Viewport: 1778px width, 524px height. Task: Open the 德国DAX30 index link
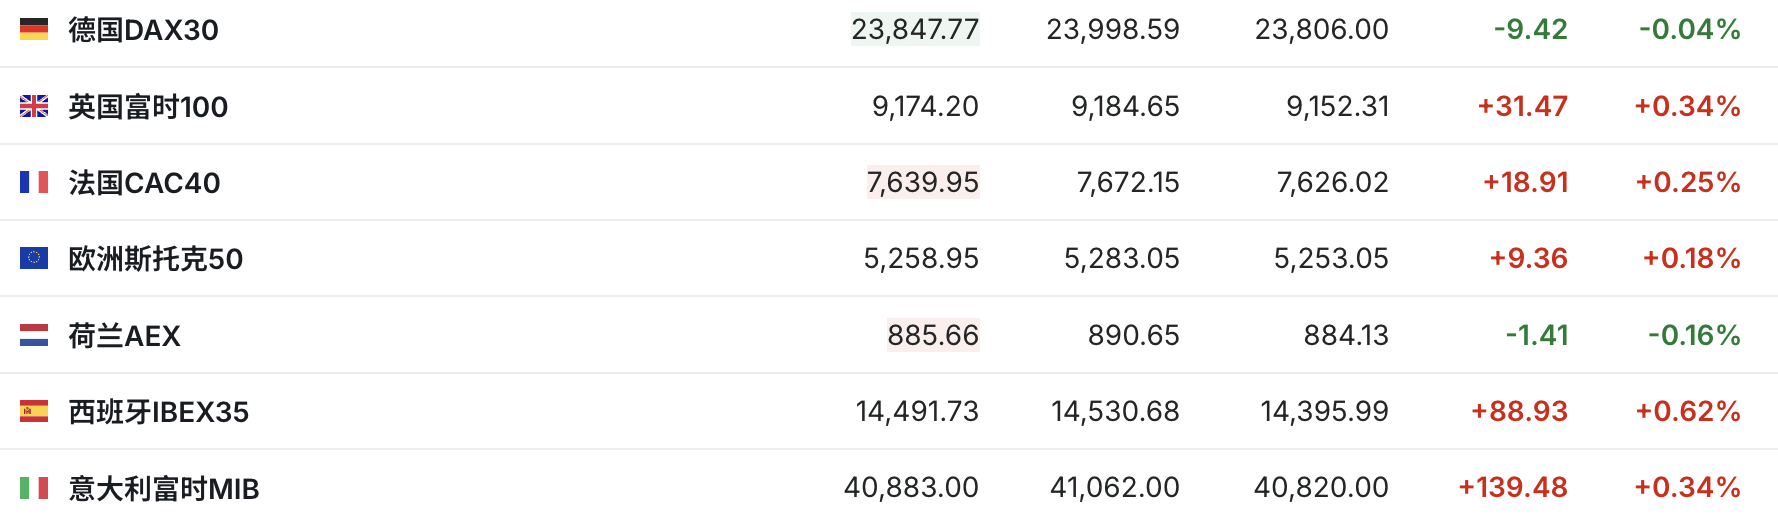point(144,30)
